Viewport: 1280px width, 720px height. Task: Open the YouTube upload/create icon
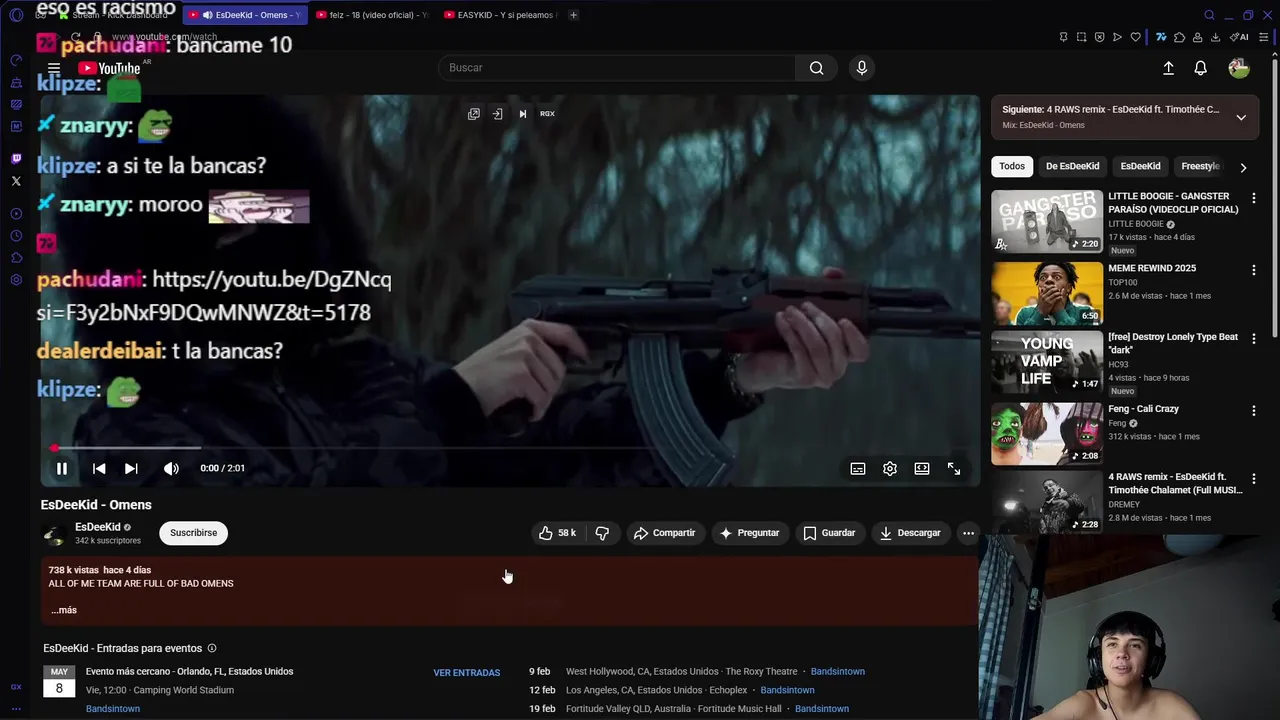click(x=1168, y=68)
